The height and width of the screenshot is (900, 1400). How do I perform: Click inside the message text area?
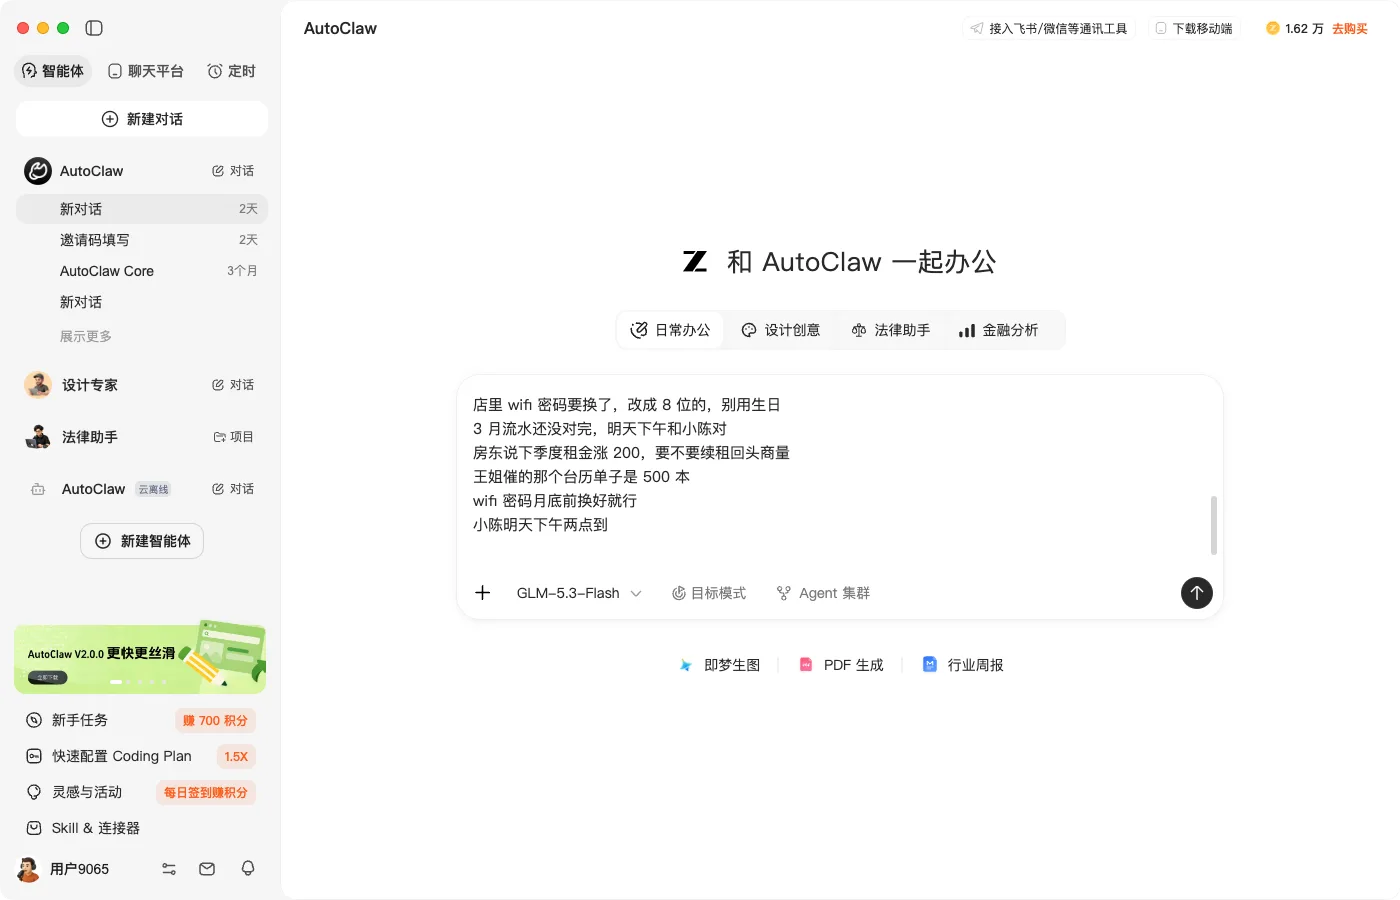click(x=838, y=465)
